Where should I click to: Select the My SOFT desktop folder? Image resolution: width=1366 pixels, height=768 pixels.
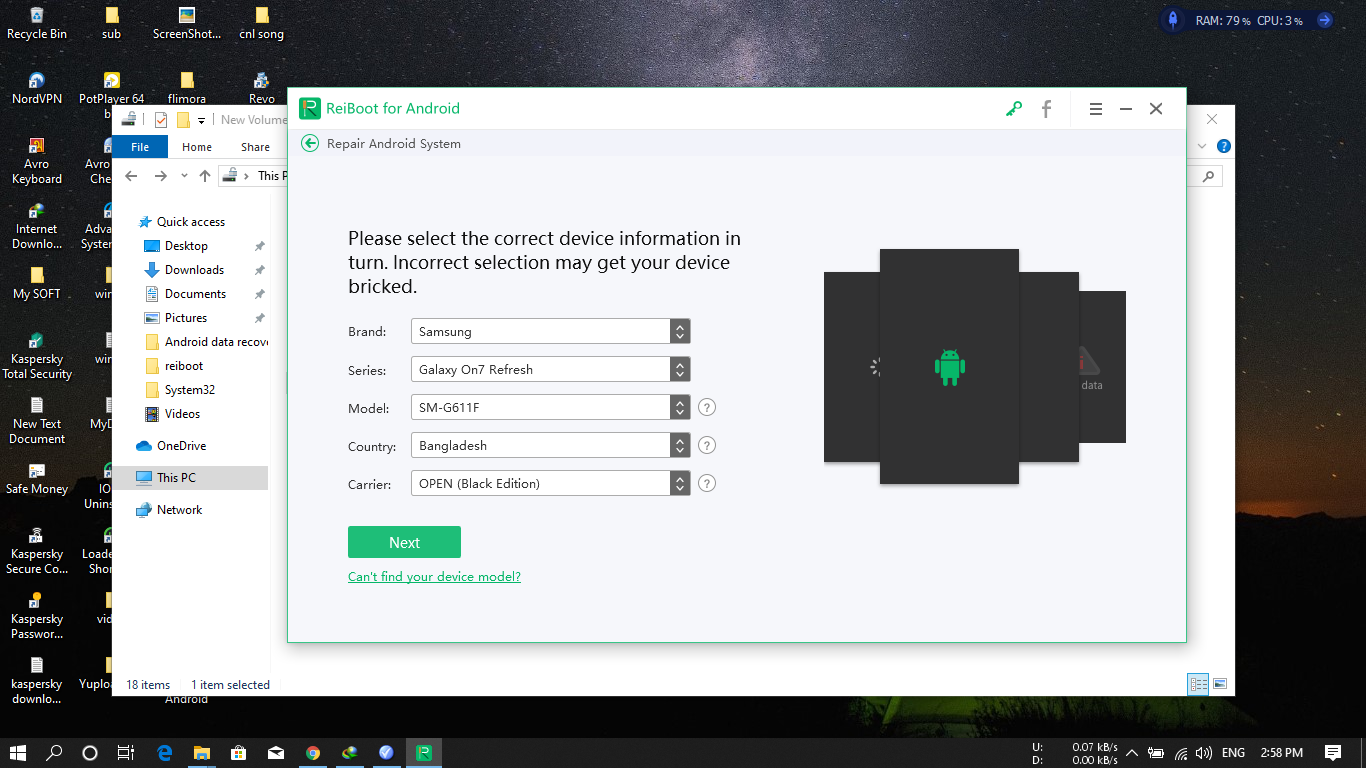pyautogui.click(x=37, y=283)
